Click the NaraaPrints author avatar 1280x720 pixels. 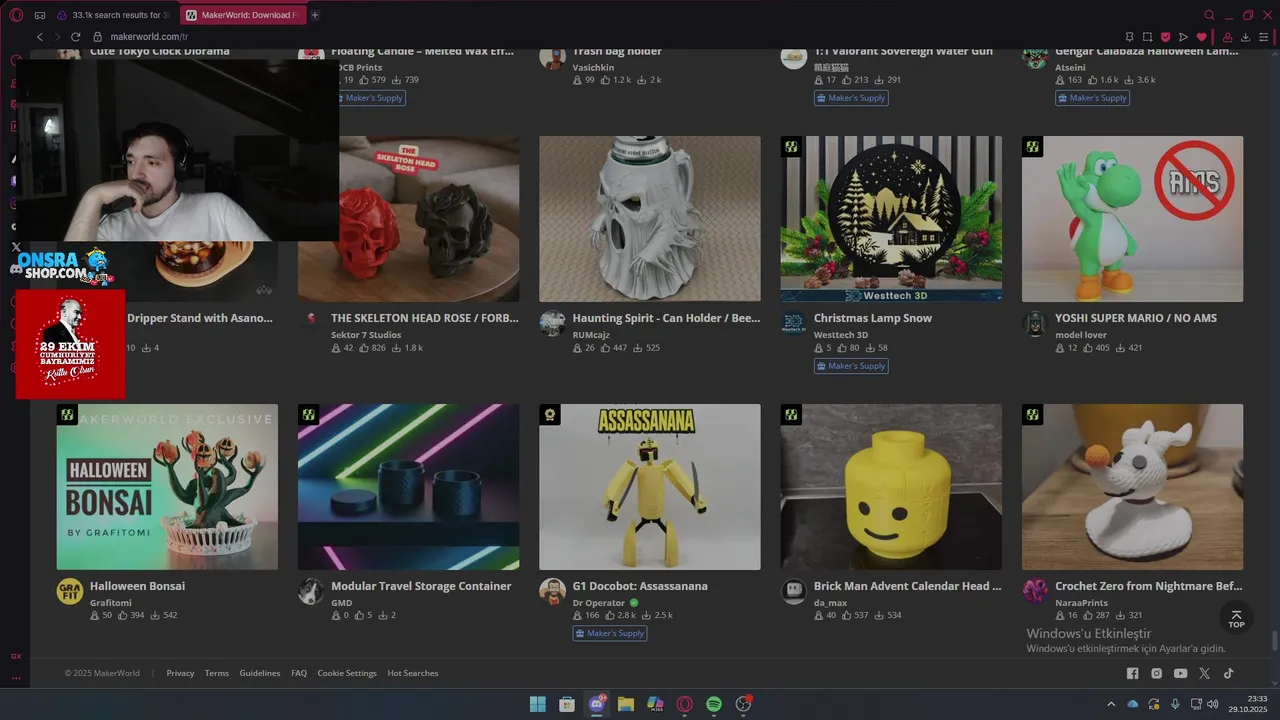pos(1035,591)
